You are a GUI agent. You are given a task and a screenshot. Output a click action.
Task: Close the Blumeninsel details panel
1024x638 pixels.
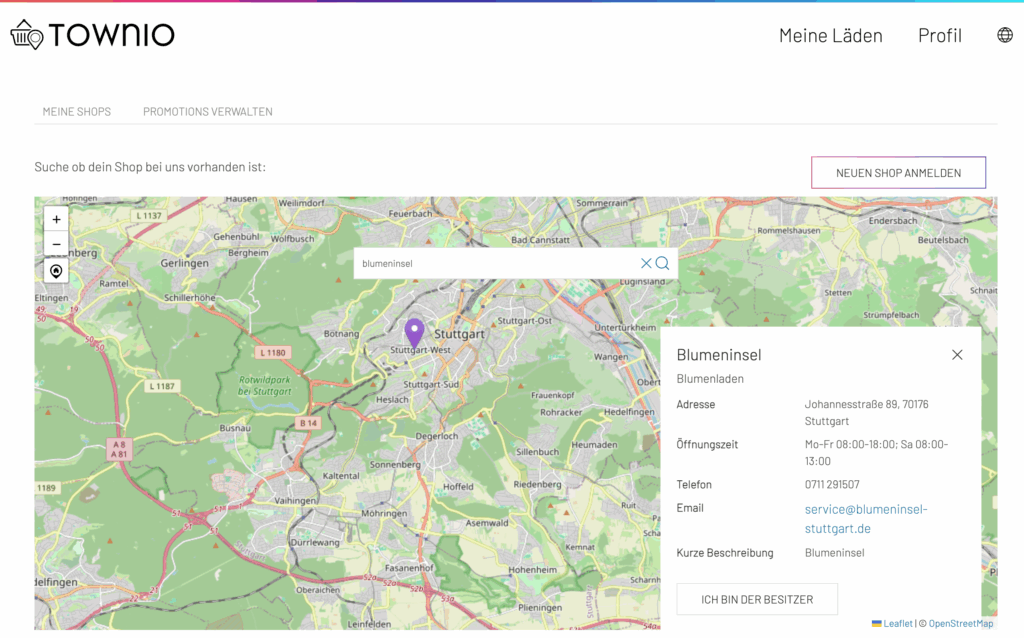pos(957,355)
